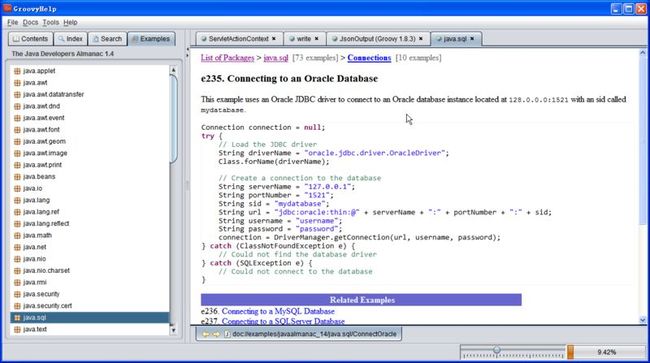Click the java.awt package icon
Viewport: 650px width, 363px height.
(x=17, y=83)
